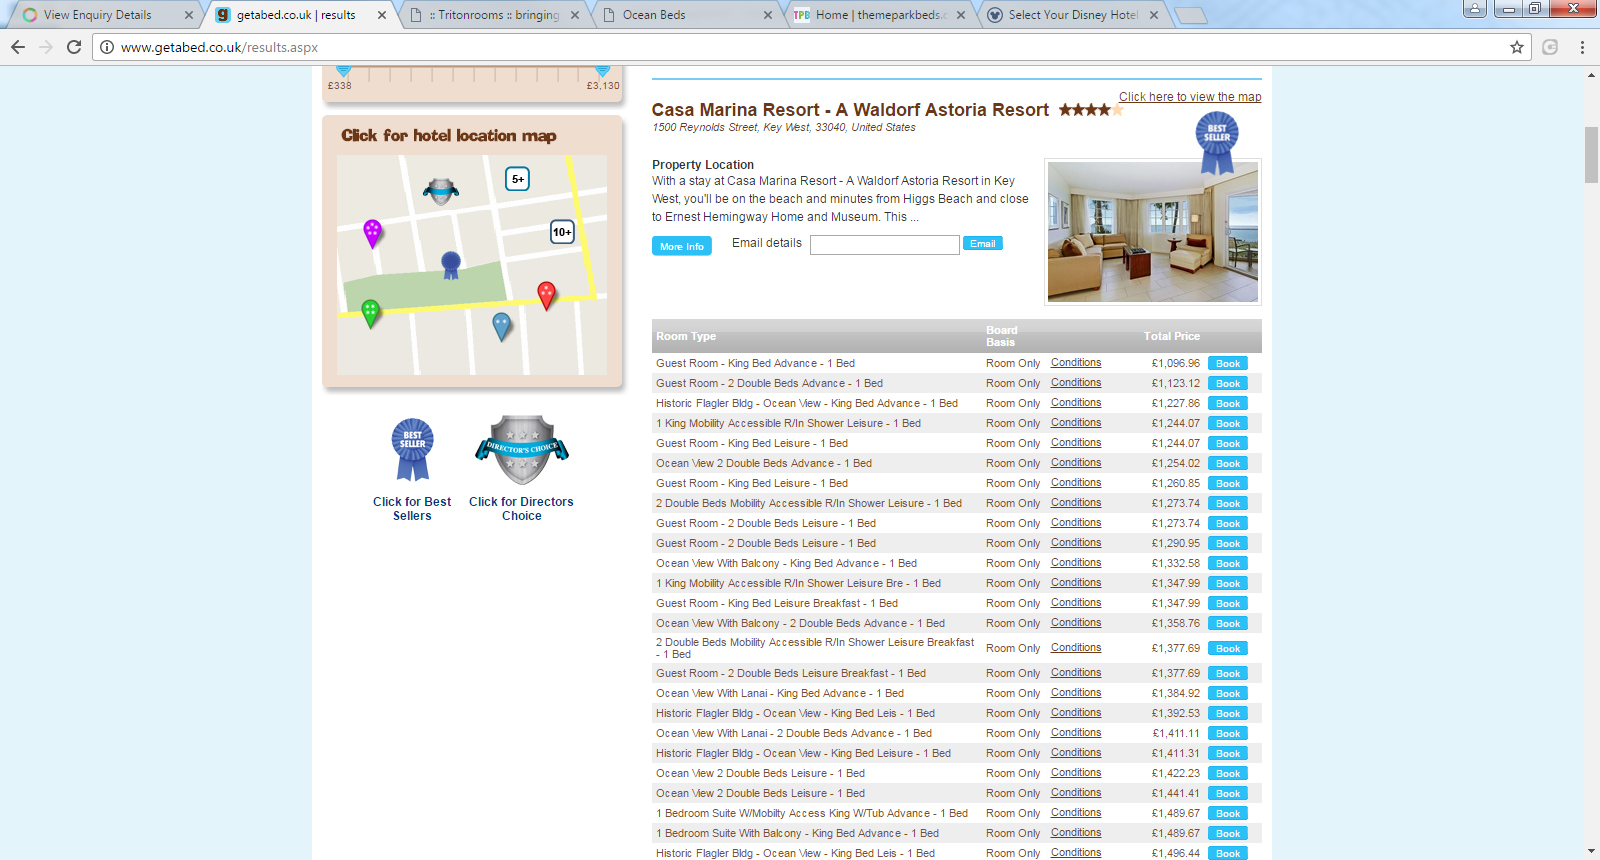Click the 1500 Reynolds Street address text
Viewport: 1600px width, 860px height.
tap(784, 128)
